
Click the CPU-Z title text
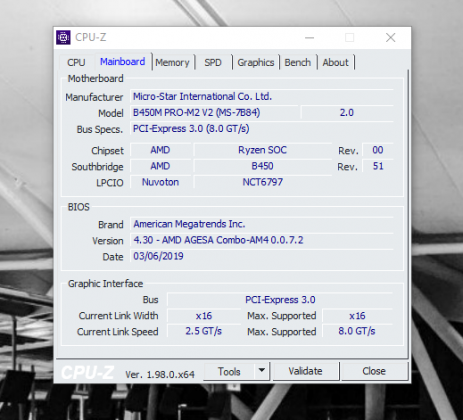click(x=91, y=37)
